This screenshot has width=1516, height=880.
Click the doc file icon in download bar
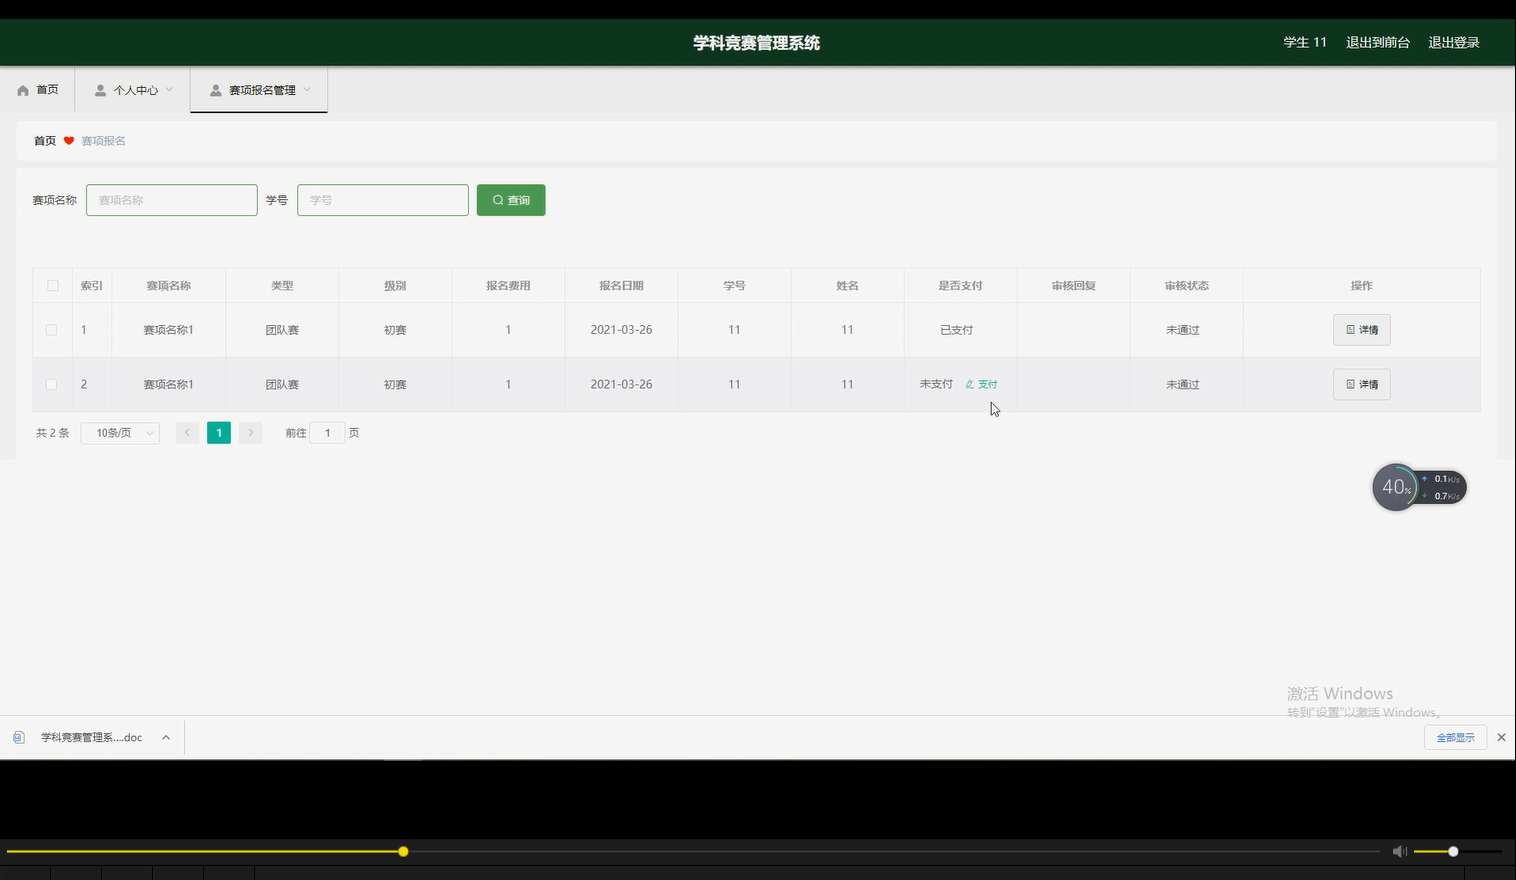coord(19,737)
